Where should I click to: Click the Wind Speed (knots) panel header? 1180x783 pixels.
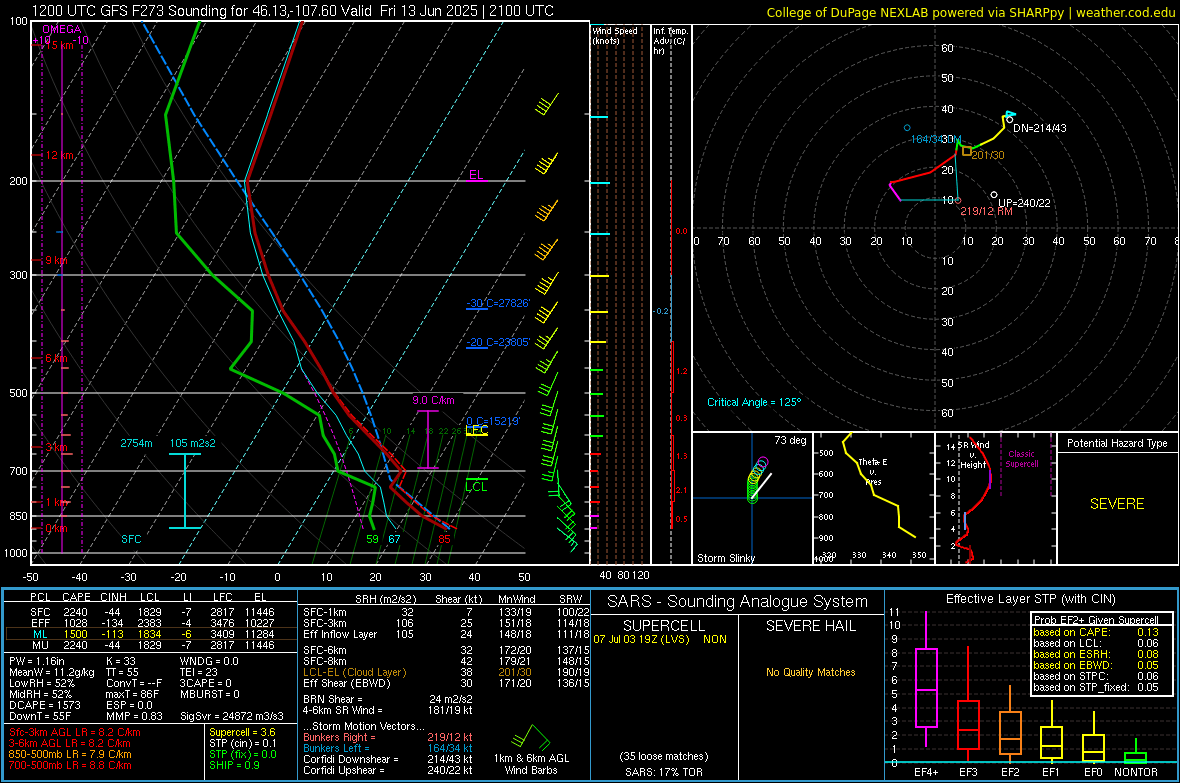click(615, 35)
